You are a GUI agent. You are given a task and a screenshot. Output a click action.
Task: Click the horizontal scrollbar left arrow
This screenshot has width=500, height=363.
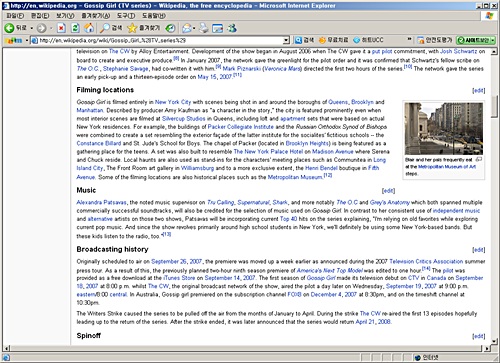[x=7, y=348]
